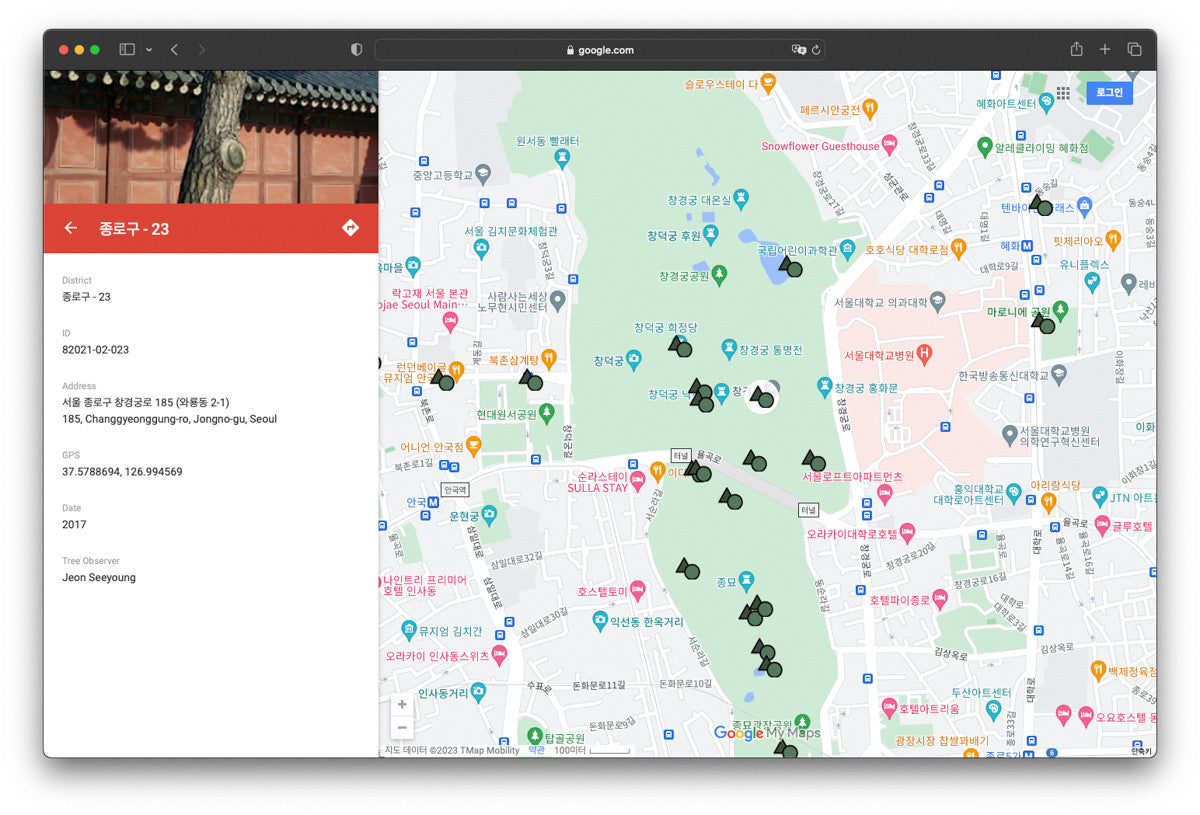Image resolution: width=1200 pixels, height=815 pixels.
Task: Open the Google apps grid
Action: (1063, 93)
